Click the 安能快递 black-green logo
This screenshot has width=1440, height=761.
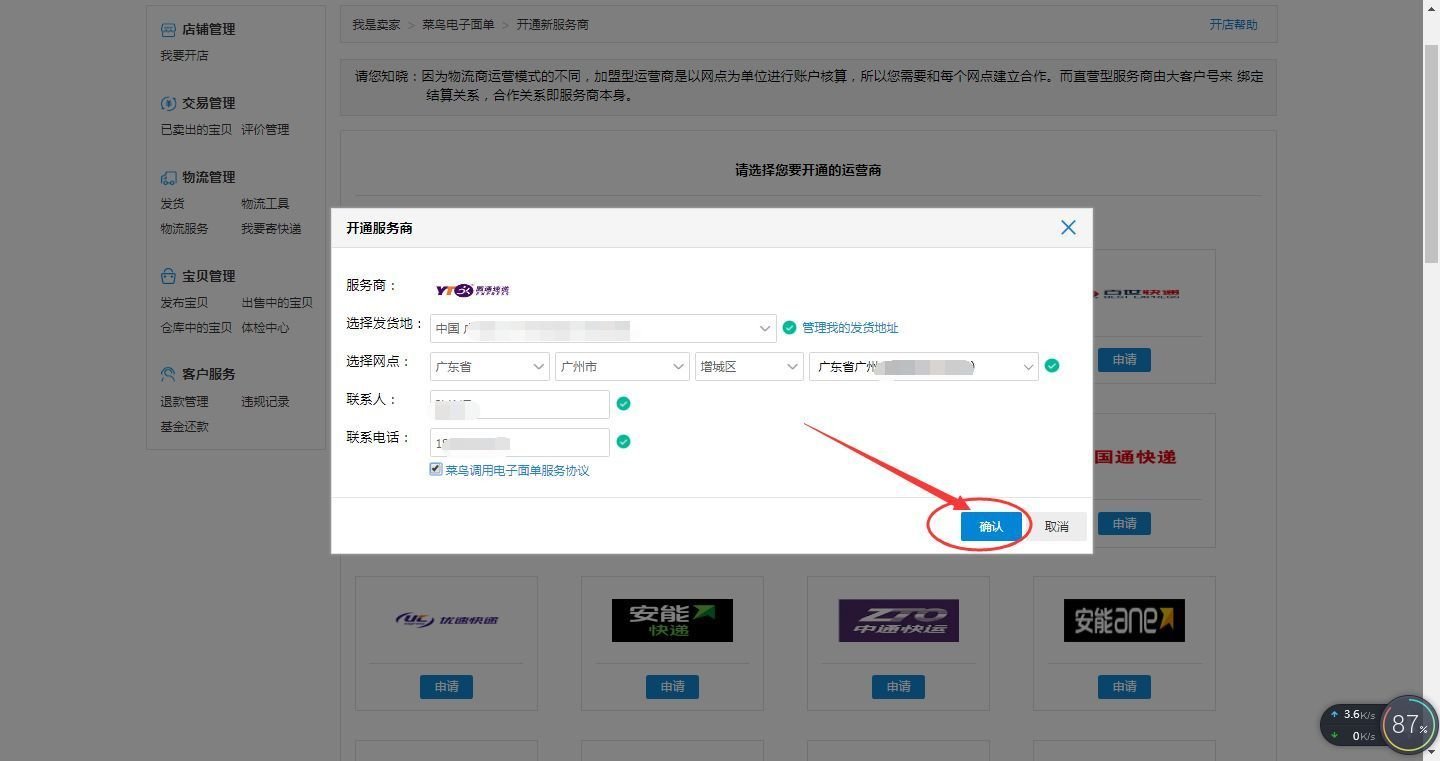[672, 620]
